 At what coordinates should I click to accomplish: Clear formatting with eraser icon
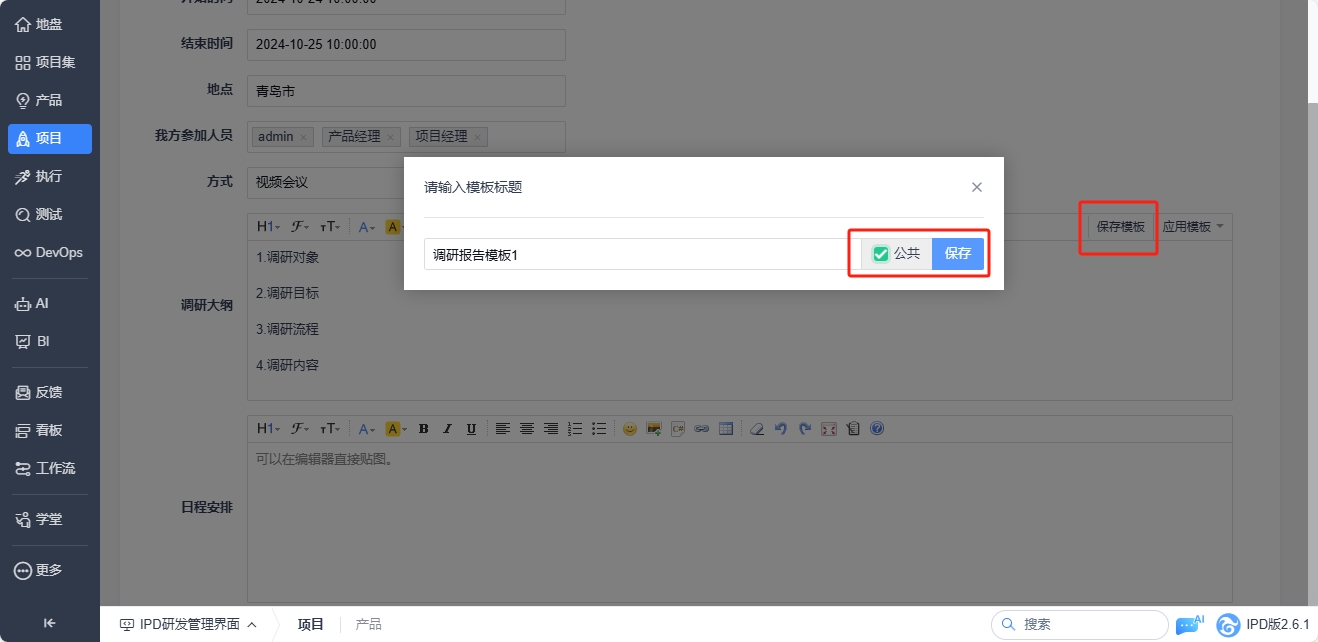(757, 429)
